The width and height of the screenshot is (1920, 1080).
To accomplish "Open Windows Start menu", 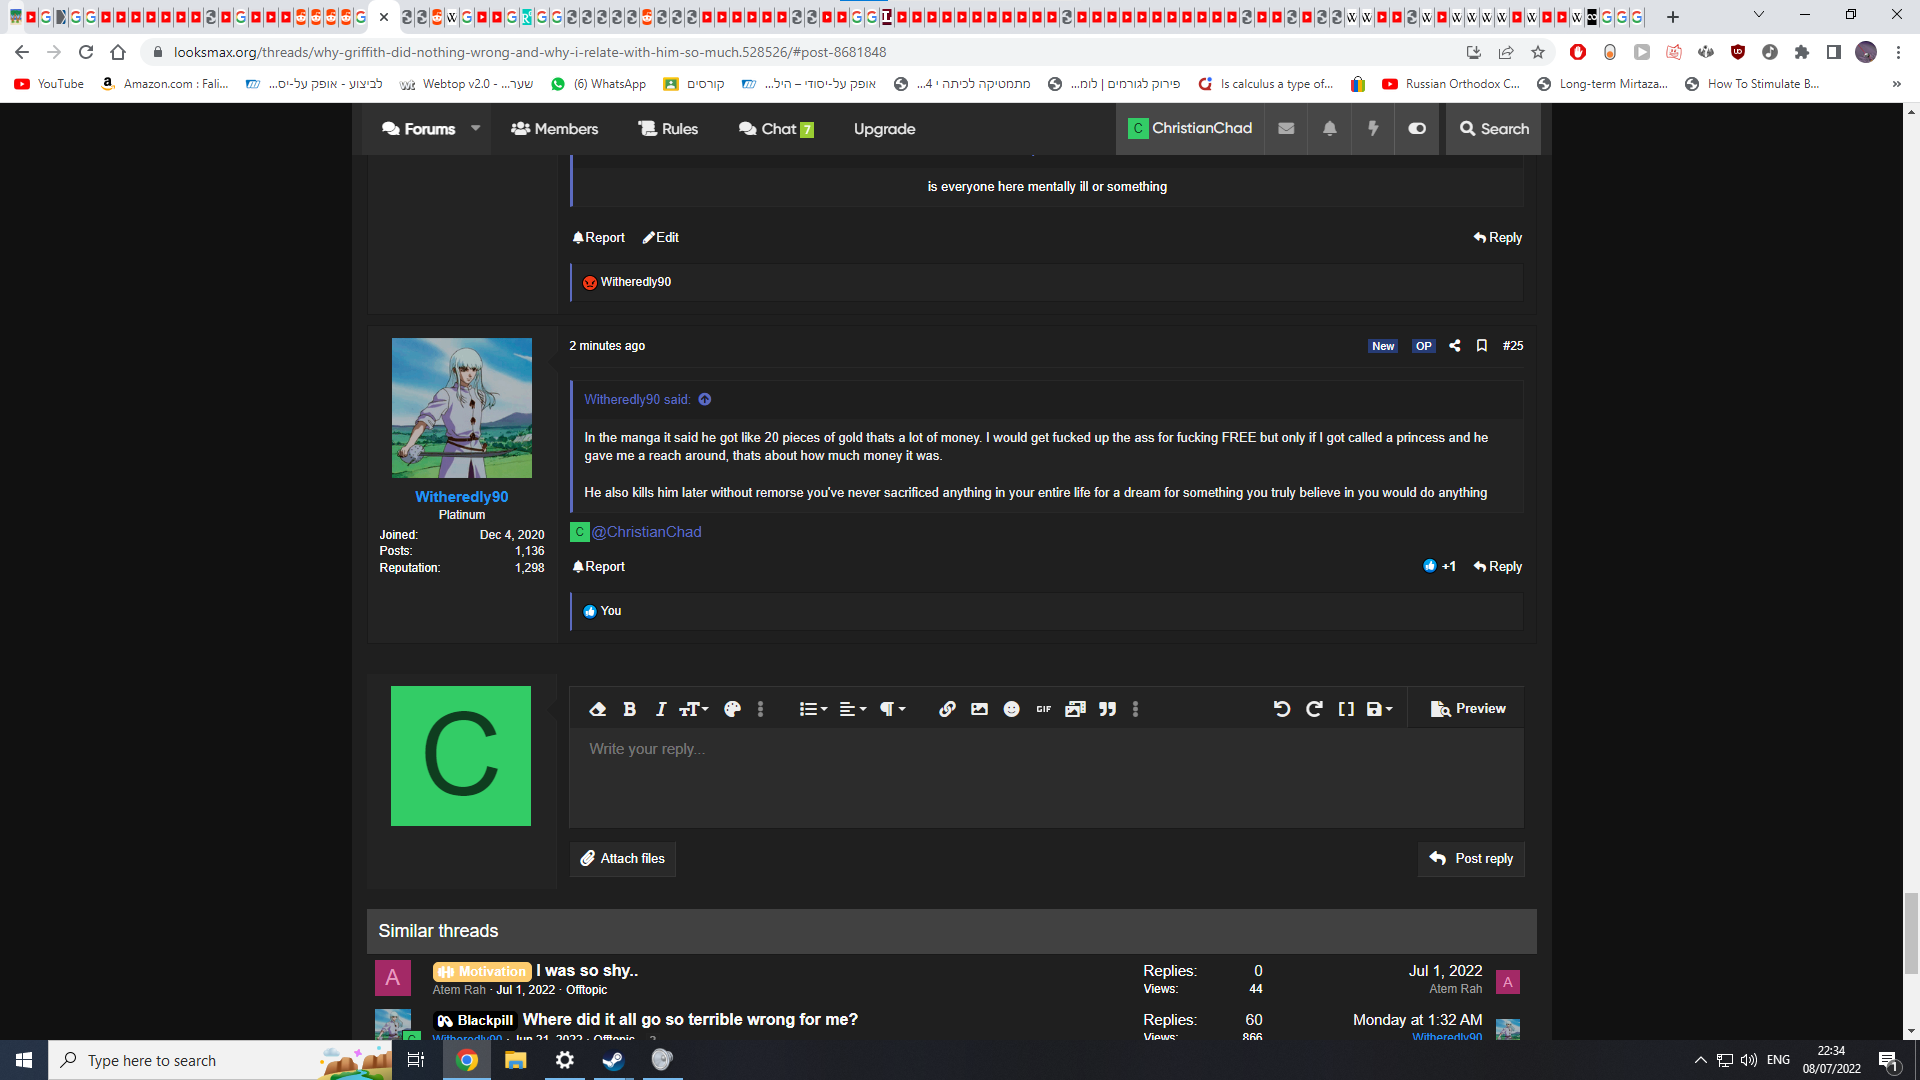I will [24, 1060].
